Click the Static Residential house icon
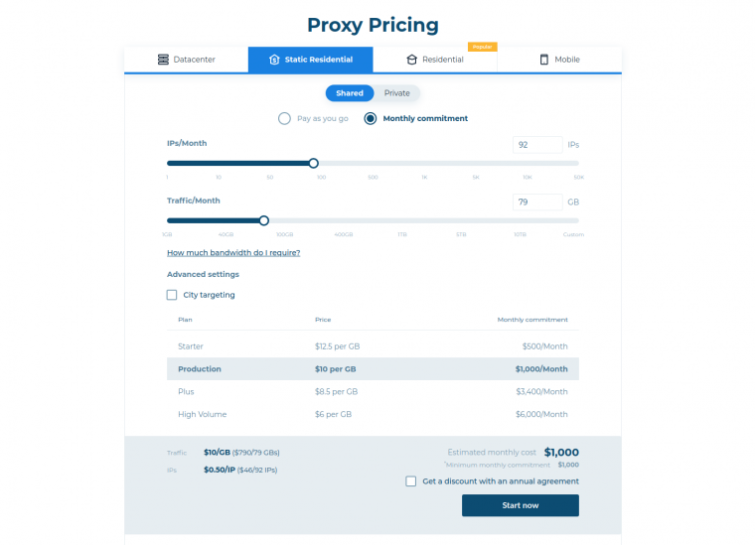755x545 pixels. click(x=274, y=59)
